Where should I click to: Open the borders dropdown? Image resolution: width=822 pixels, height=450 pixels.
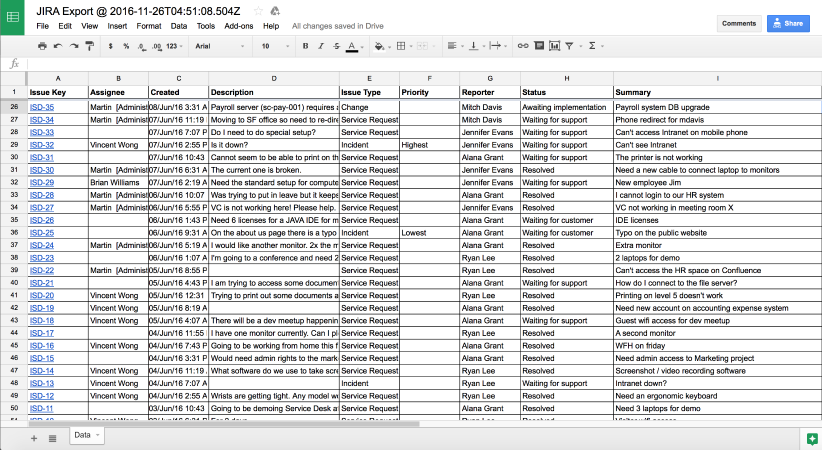pos(403,46)
